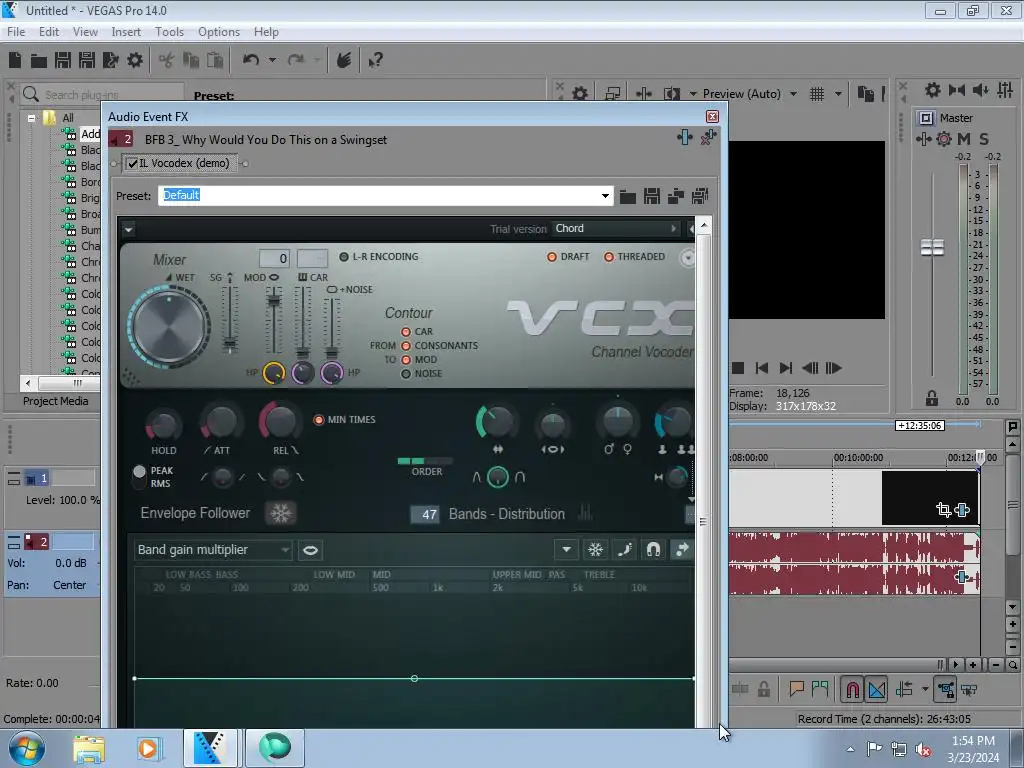Open the File menu
This screenshot has width=1024, height=768.
click(16, 31)
